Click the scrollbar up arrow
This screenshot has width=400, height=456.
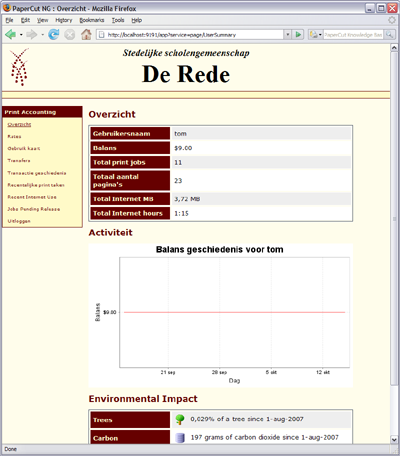point(394,48)
